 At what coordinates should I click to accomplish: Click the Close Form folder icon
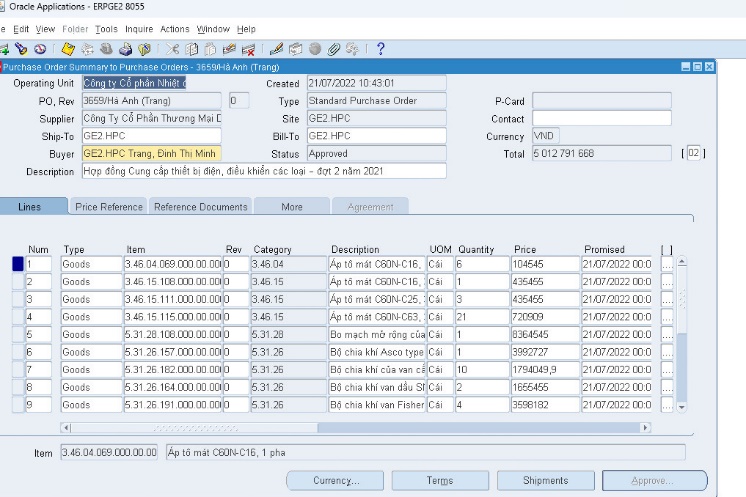tap(144, 49)
